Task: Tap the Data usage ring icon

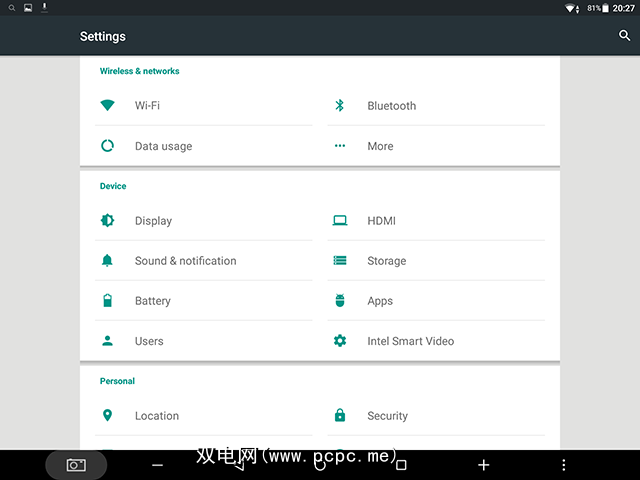Action: 107,146
